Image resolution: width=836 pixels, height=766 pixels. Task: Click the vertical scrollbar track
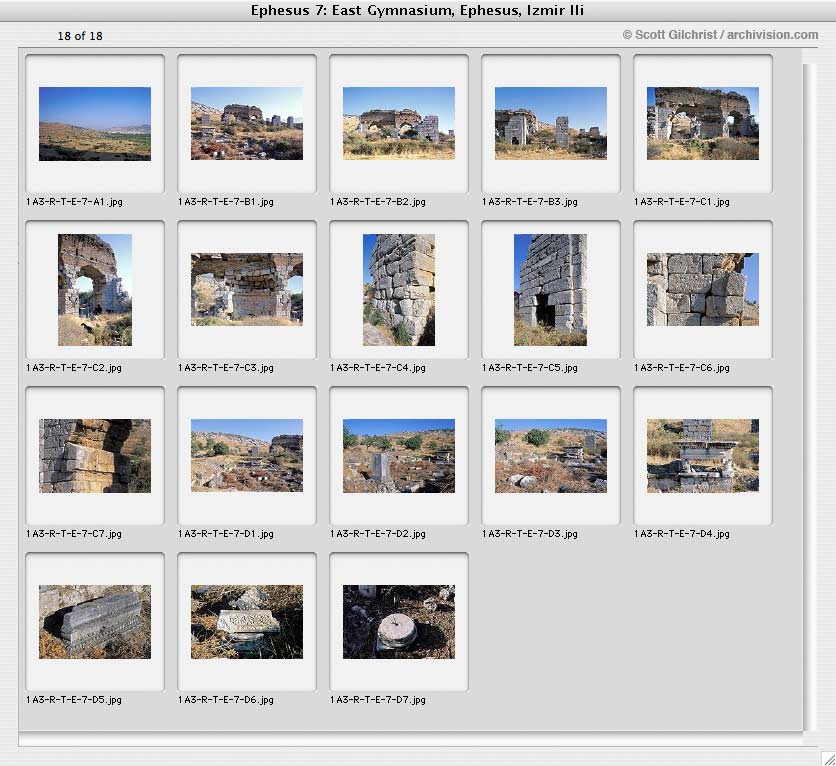(809, 397)
